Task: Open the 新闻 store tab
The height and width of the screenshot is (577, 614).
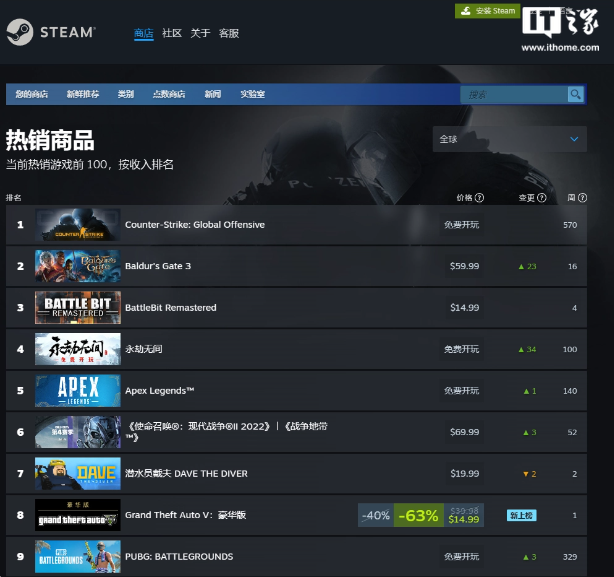Action: pos(213,94)
